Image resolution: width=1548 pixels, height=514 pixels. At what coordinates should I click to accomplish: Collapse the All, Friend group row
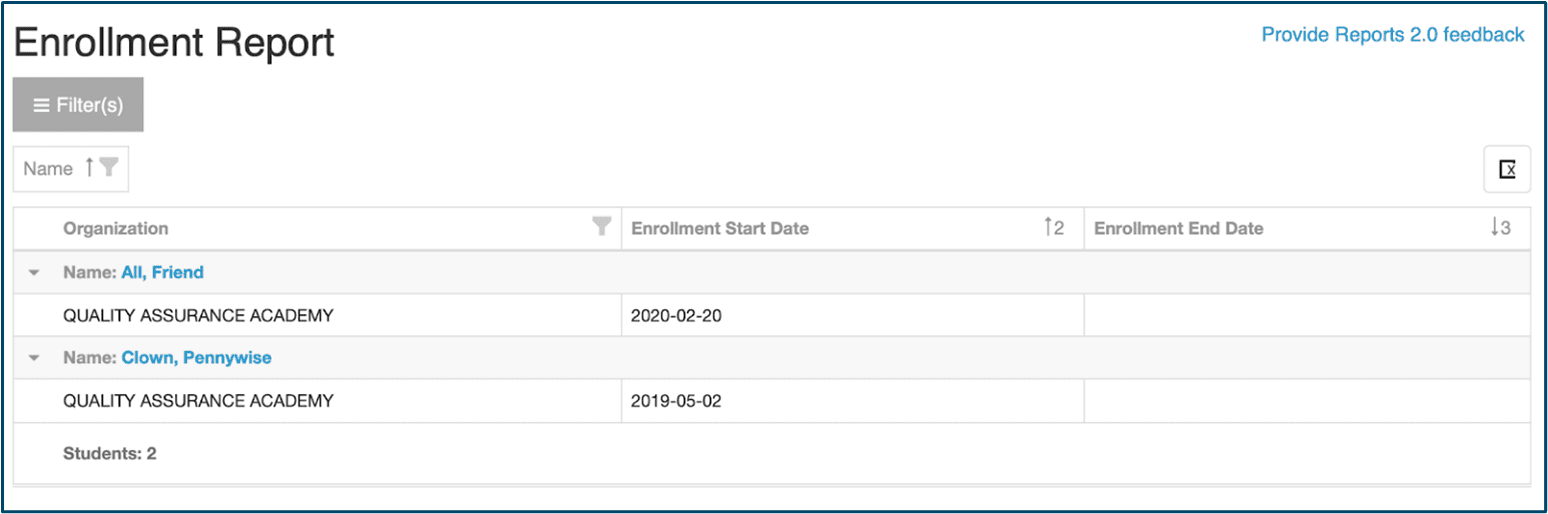click(35, 272)
